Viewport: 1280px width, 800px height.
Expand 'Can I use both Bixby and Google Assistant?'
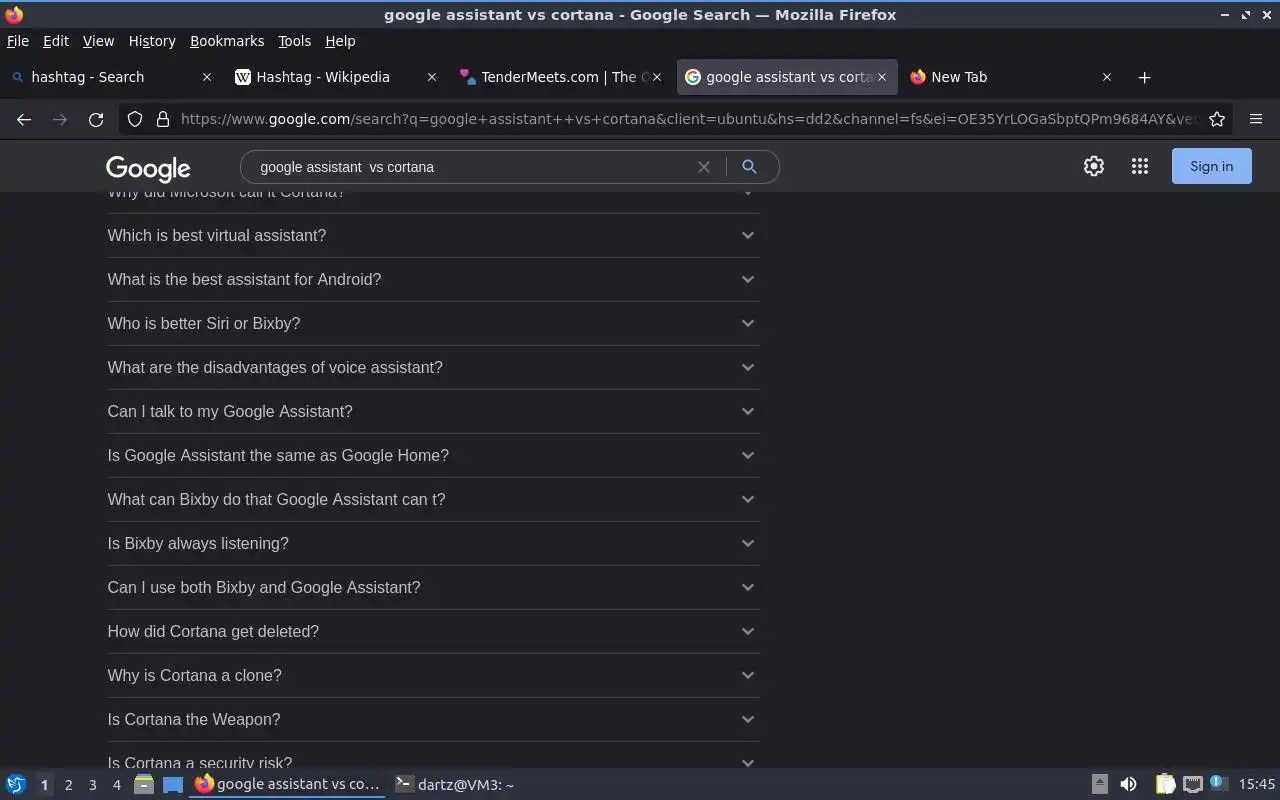433,588
